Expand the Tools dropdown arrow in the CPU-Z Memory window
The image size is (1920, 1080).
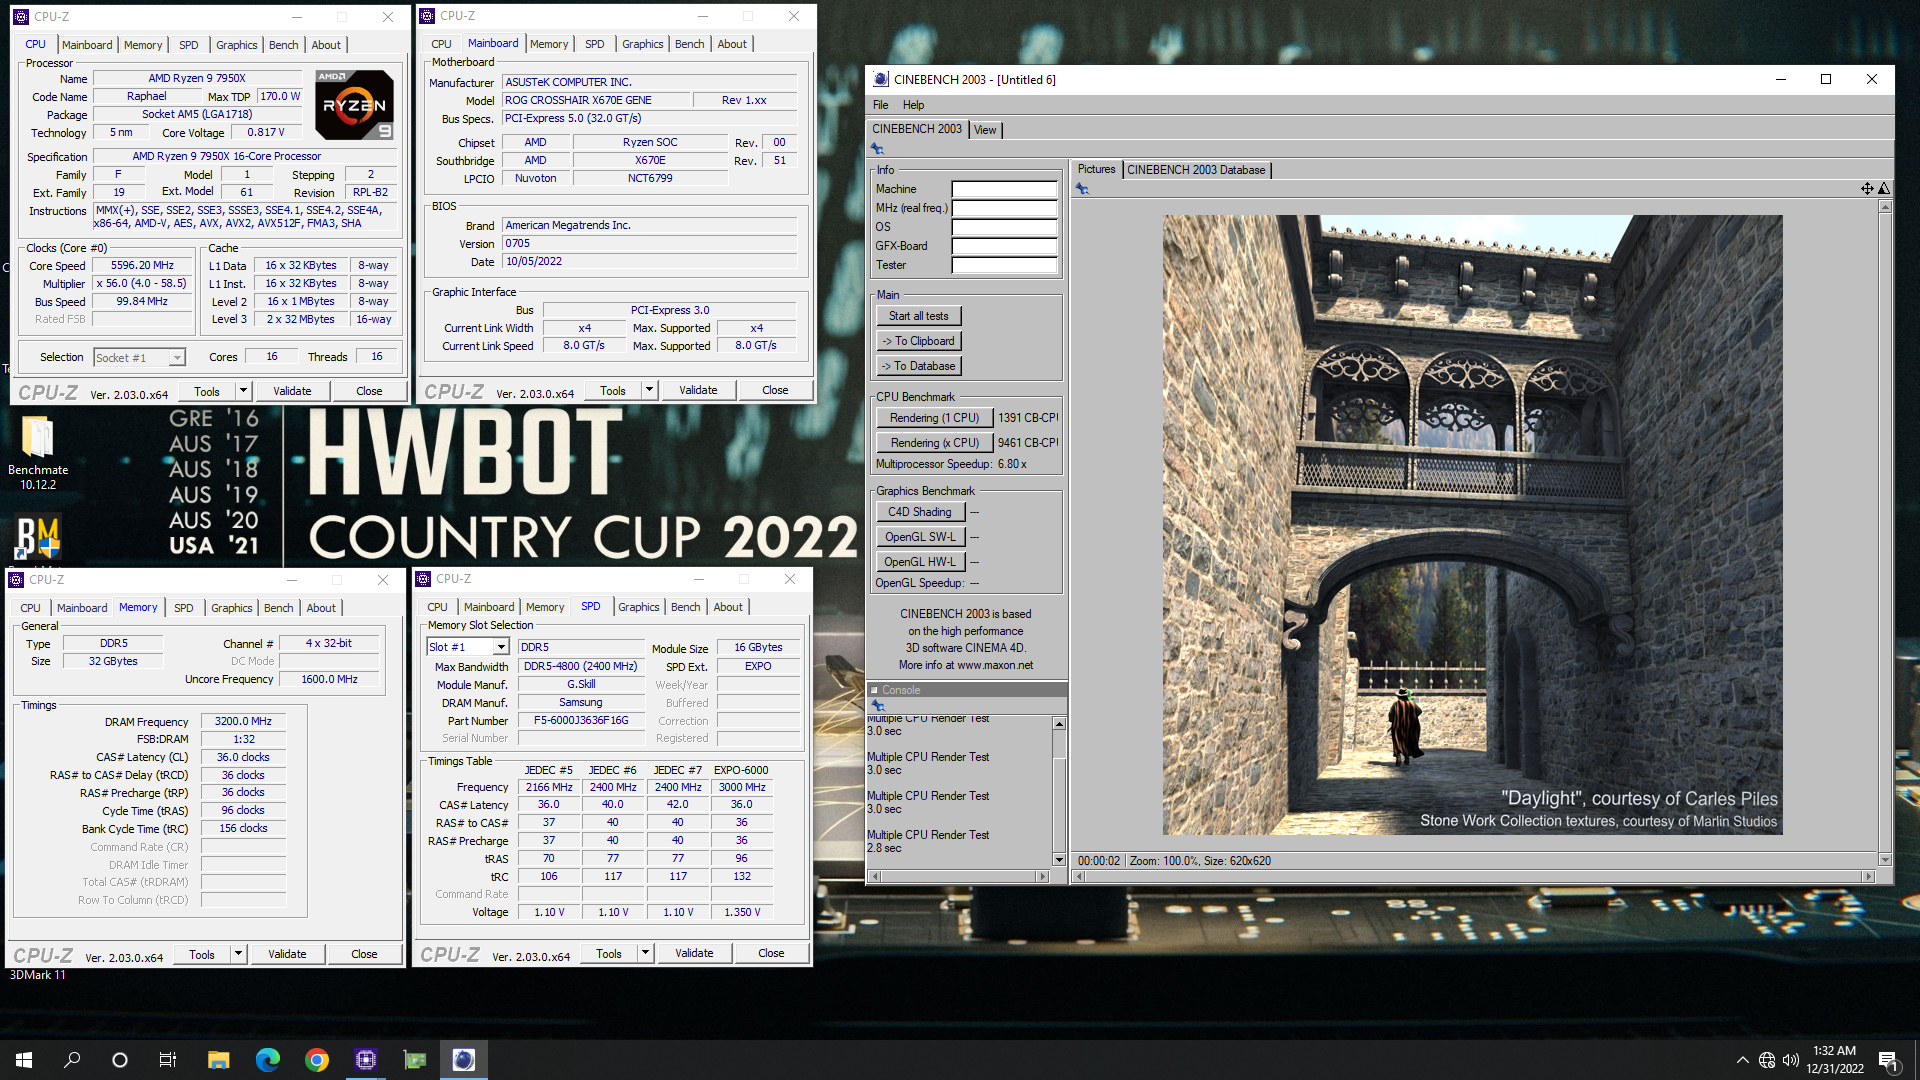[238, 954]
